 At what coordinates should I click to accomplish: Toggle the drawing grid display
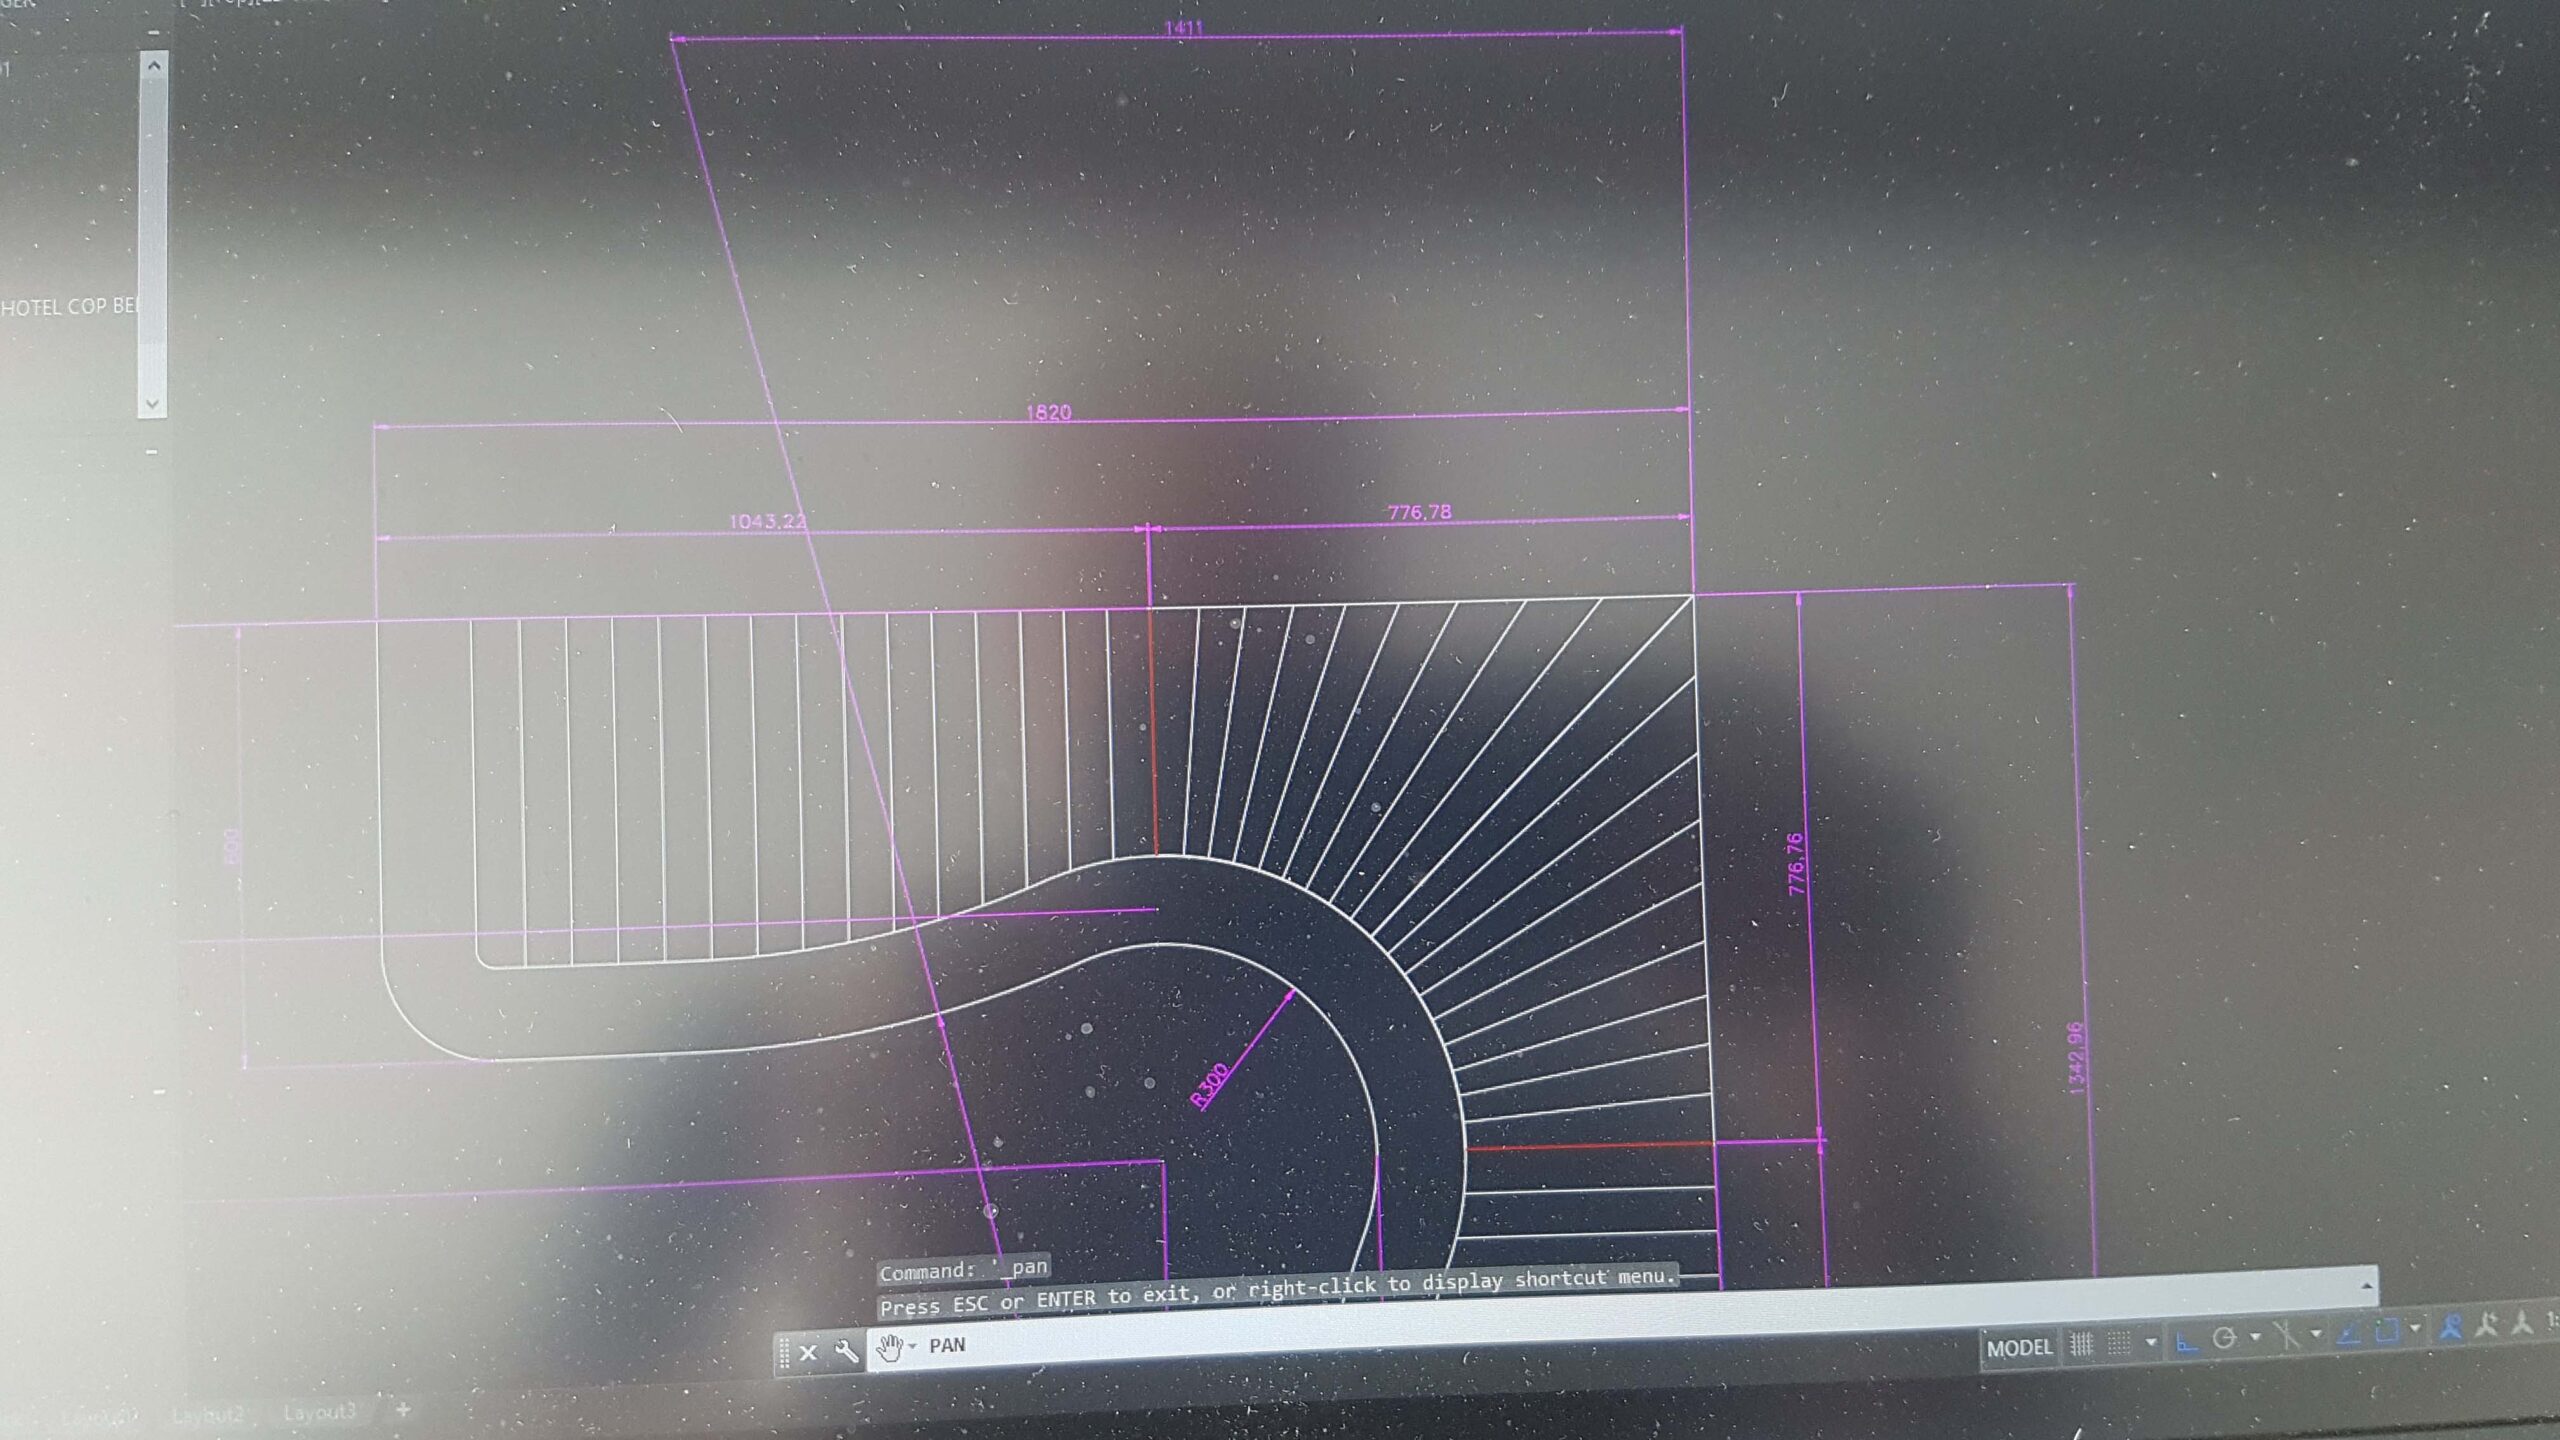point(2081,1344)
